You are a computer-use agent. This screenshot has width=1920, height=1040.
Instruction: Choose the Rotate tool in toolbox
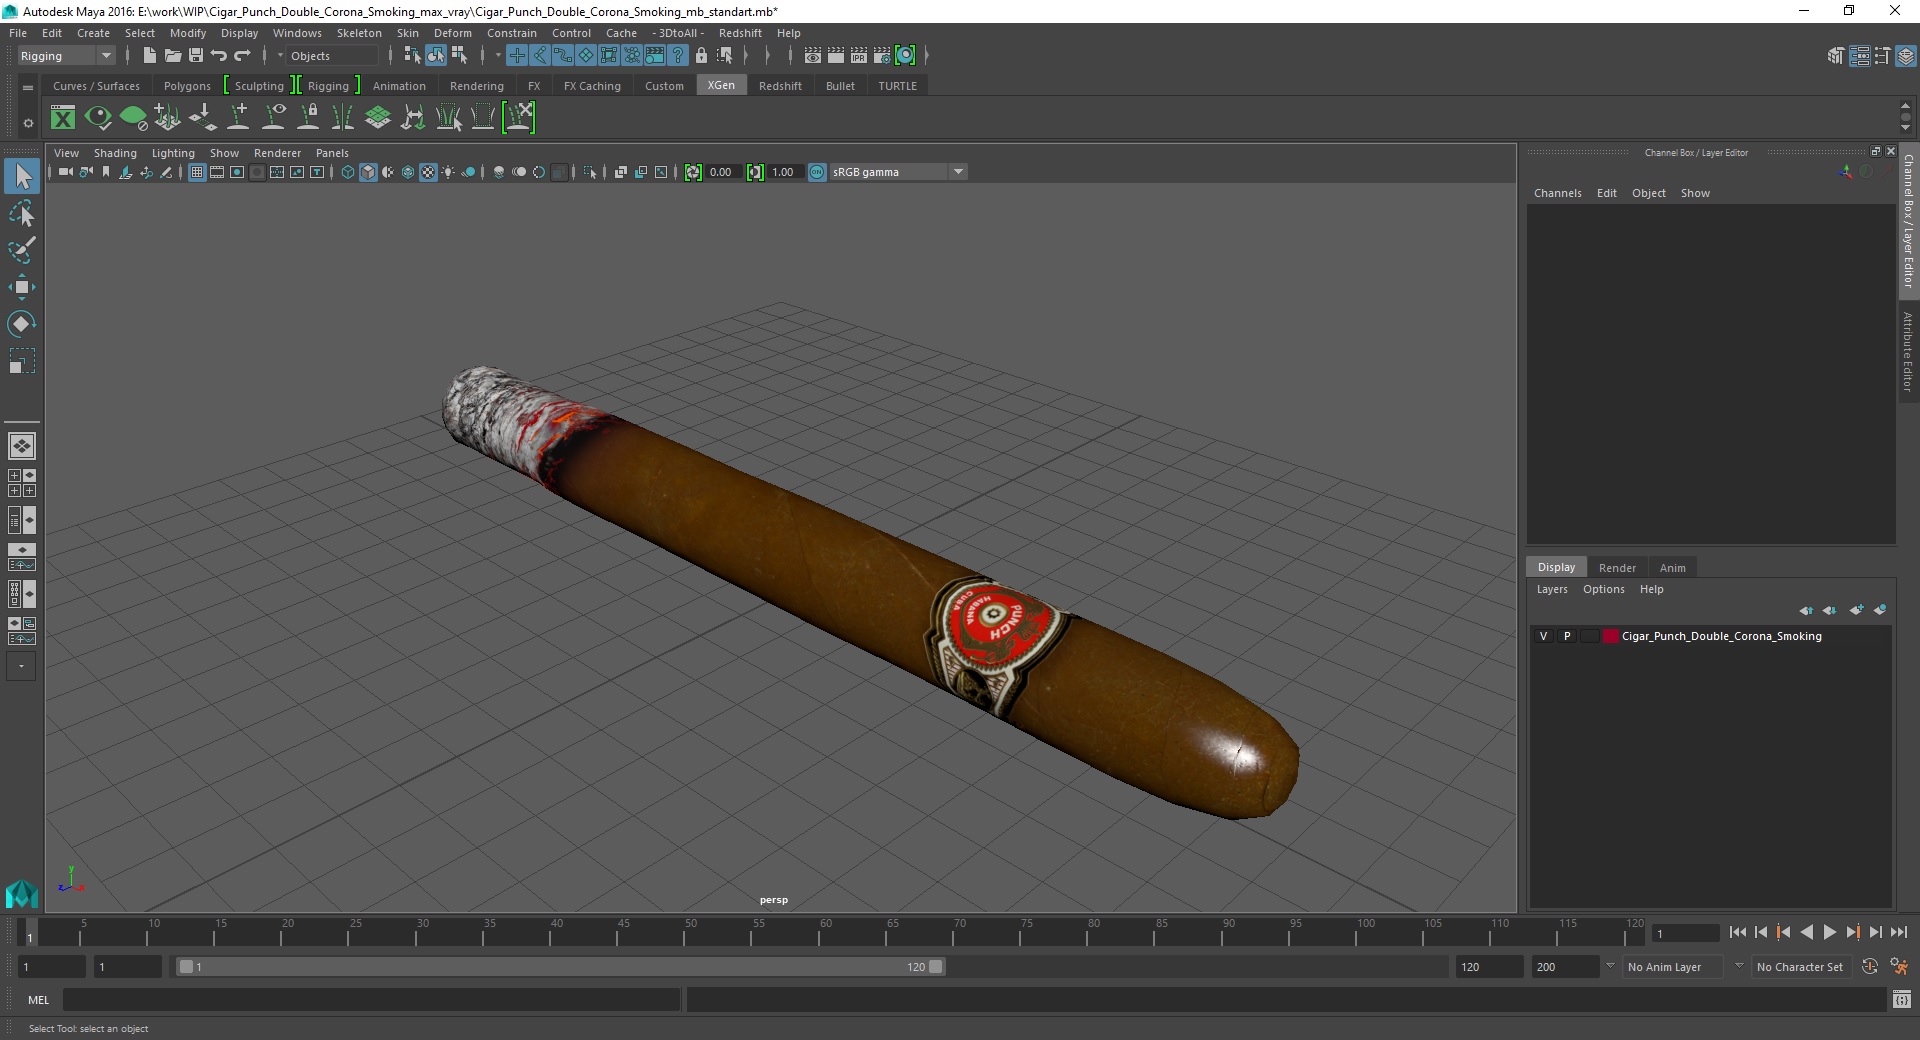[x=21, y=324]
